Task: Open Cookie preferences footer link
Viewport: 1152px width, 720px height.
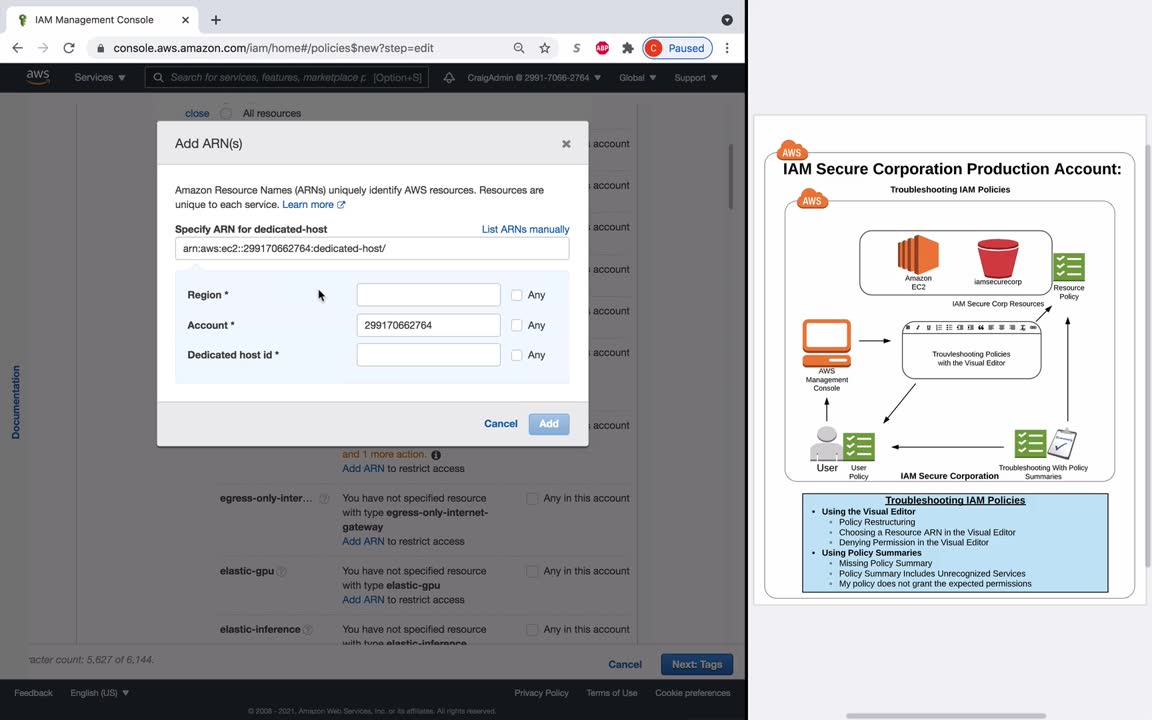Action: tap(693, 693)
